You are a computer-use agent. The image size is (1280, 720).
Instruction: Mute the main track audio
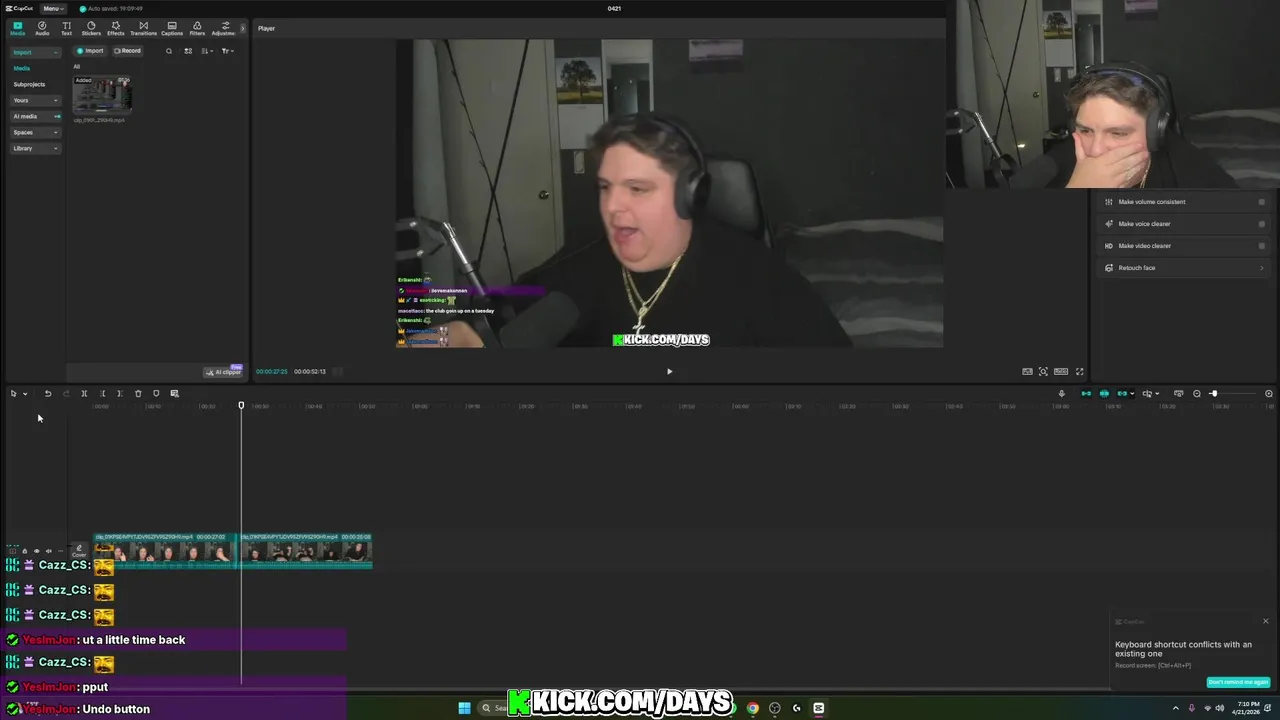(48, 551)
